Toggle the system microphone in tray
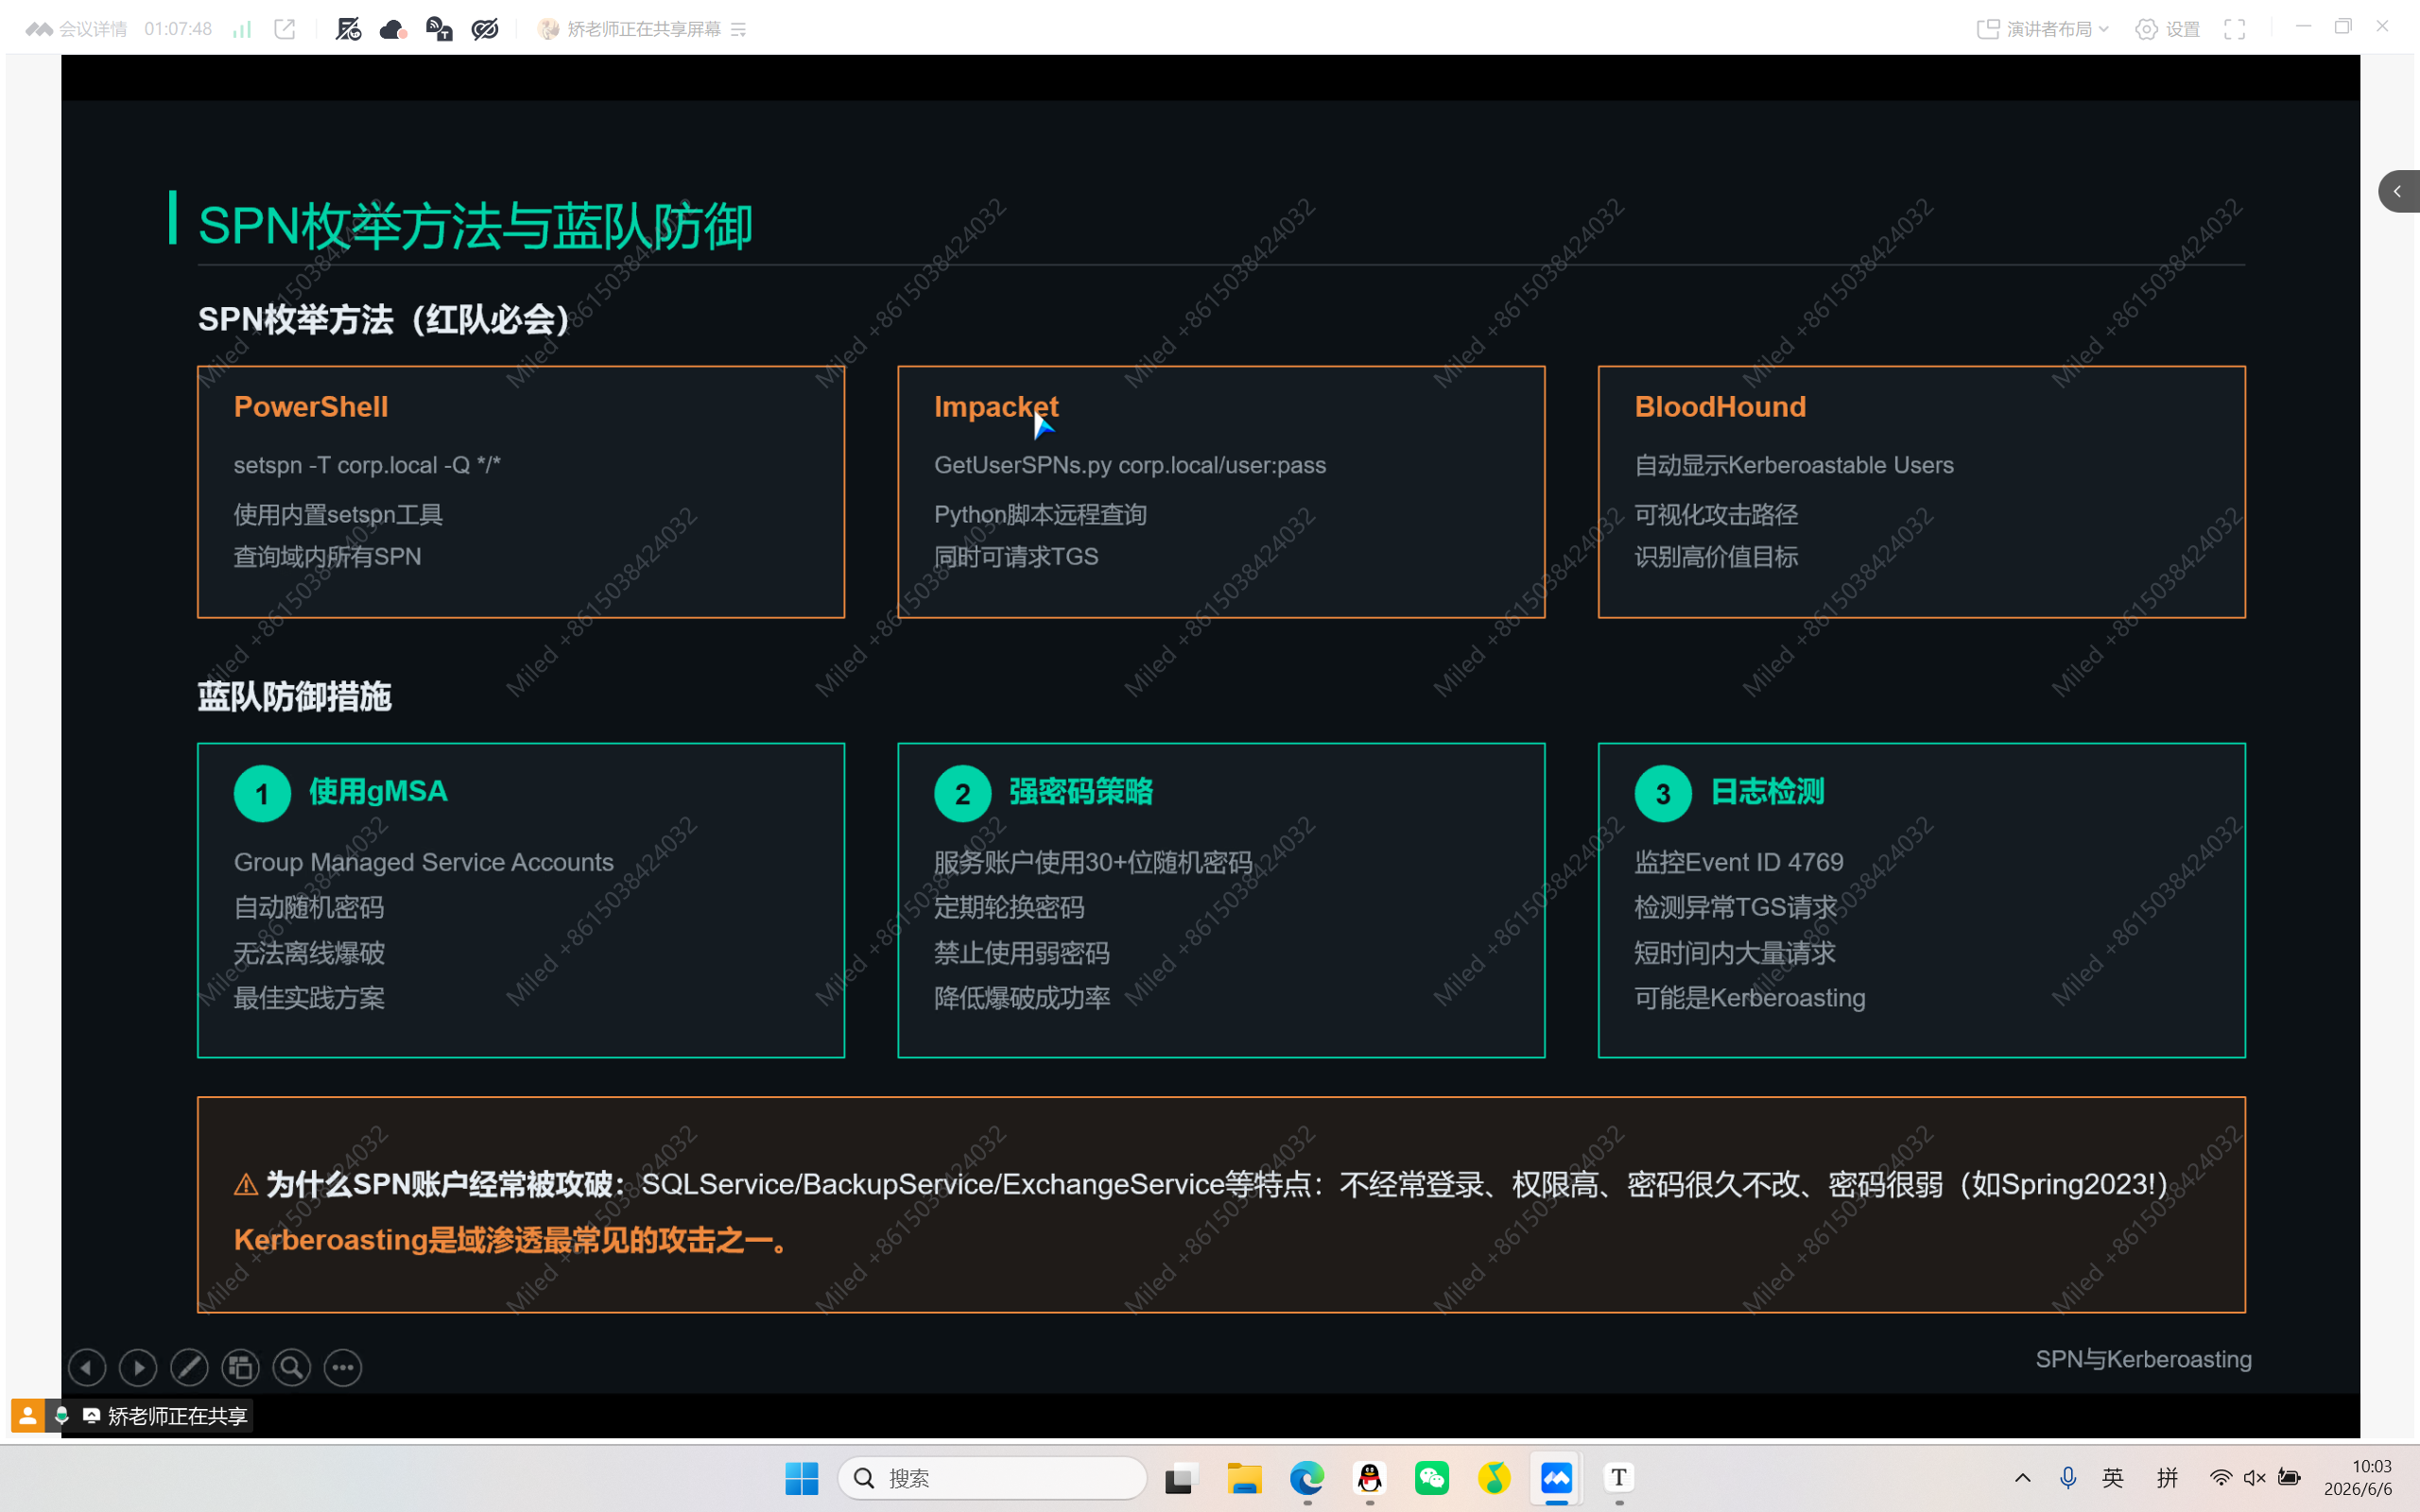The height and width of the screenshot is (1512, 2420). point(2068,1477)
